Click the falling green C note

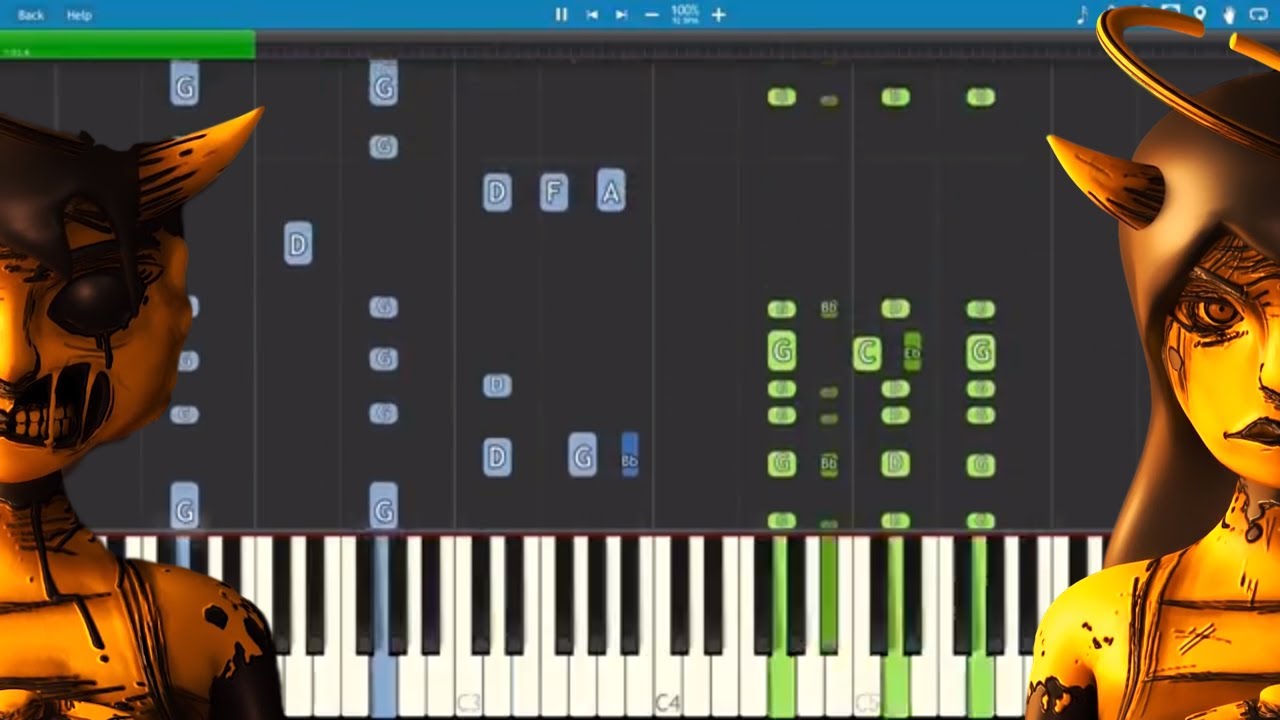tap(867, 353)
